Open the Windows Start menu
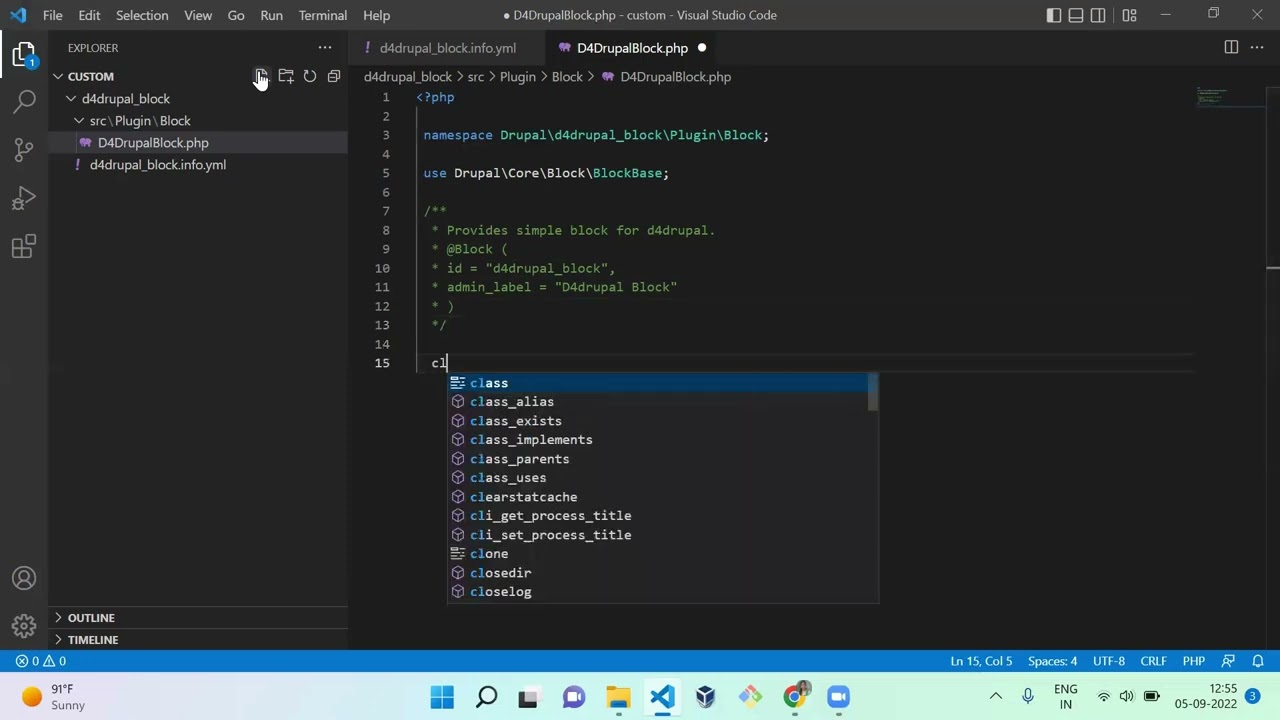The image size is (1280, 720). coord(442,697)
